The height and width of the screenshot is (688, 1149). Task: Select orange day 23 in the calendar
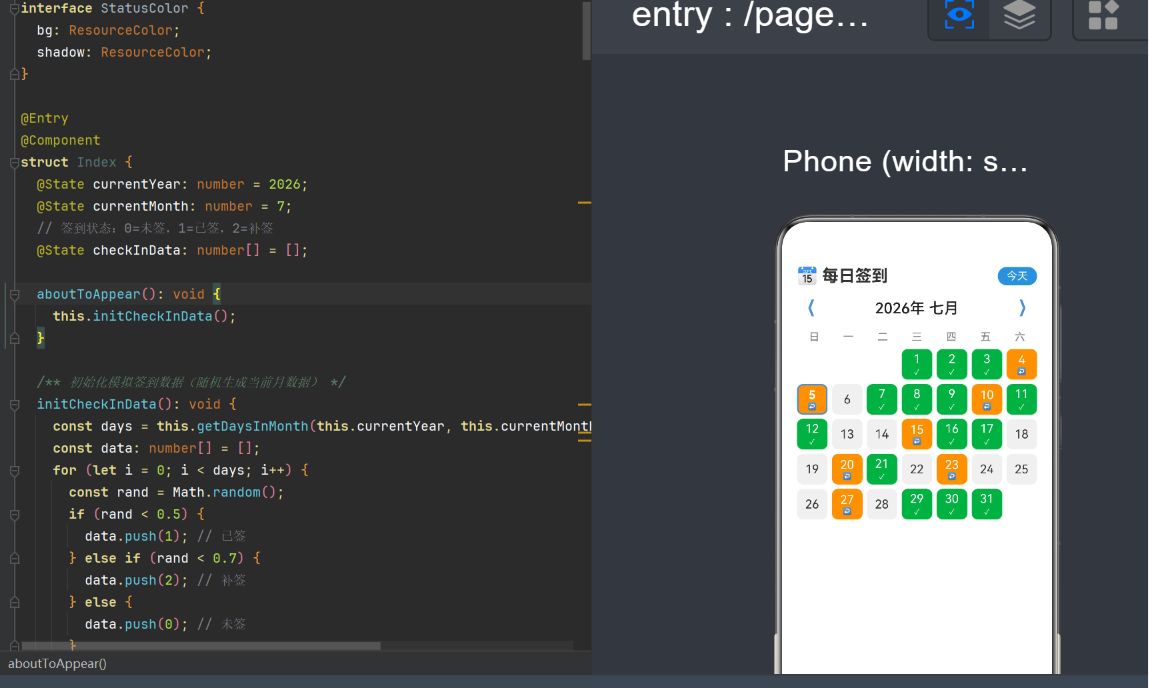pos(952,469)
